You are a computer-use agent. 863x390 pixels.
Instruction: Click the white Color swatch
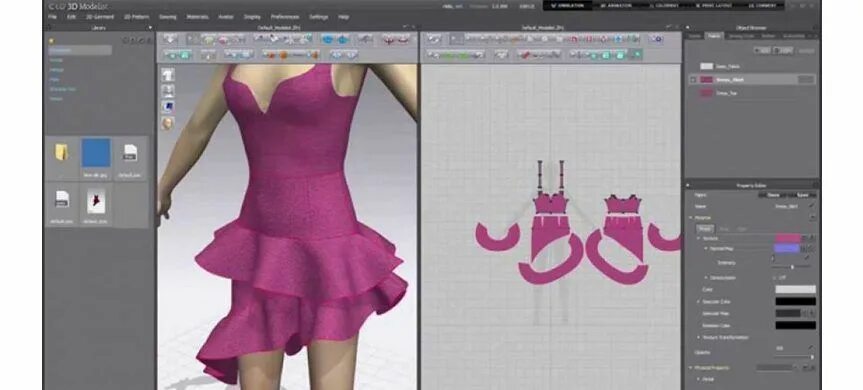click(795, 289)
